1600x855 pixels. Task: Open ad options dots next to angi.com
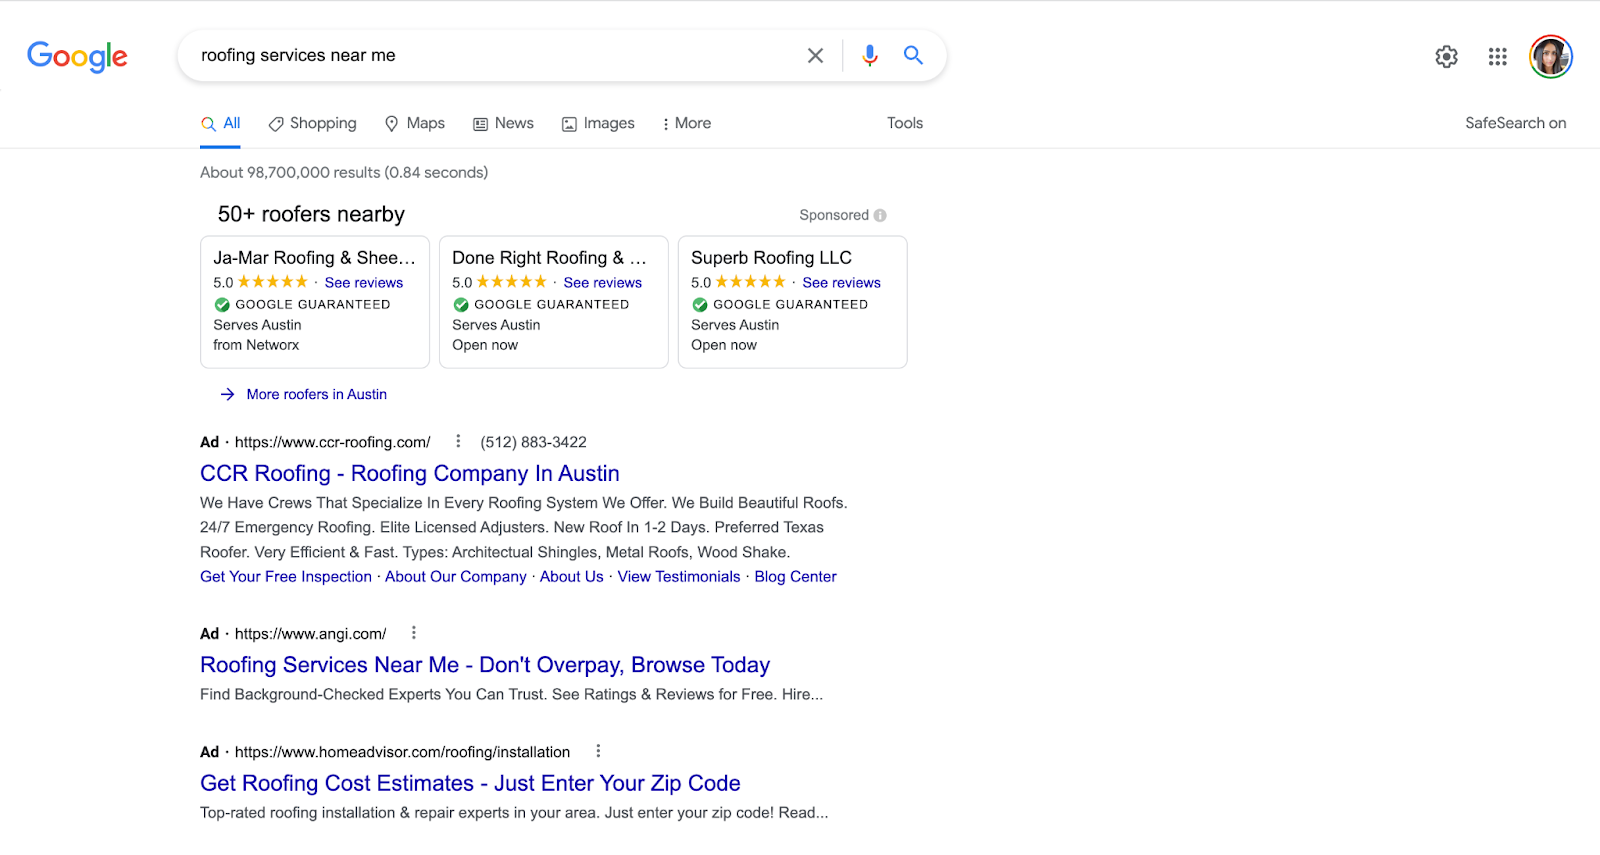pos(414,633)
